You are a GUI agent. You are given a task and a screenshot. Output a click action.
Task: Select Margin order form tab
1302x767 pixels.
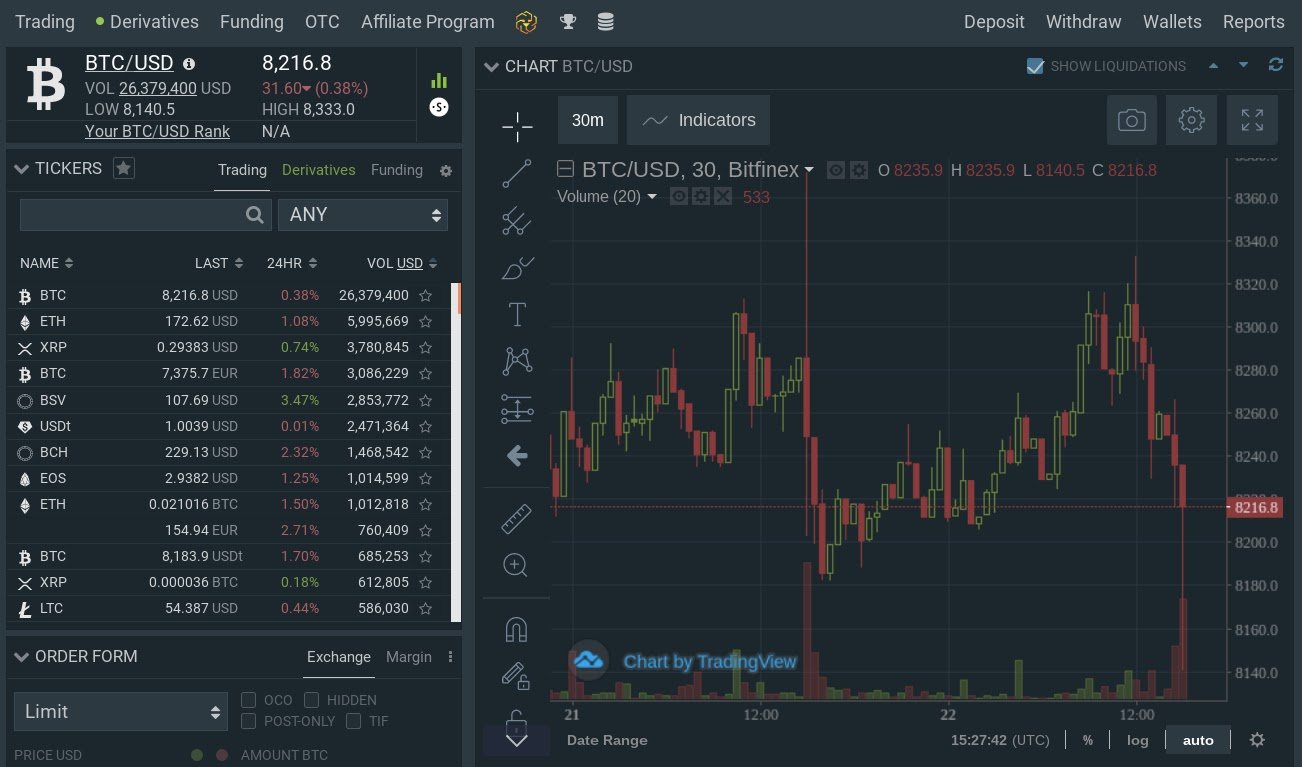[409, 657]
